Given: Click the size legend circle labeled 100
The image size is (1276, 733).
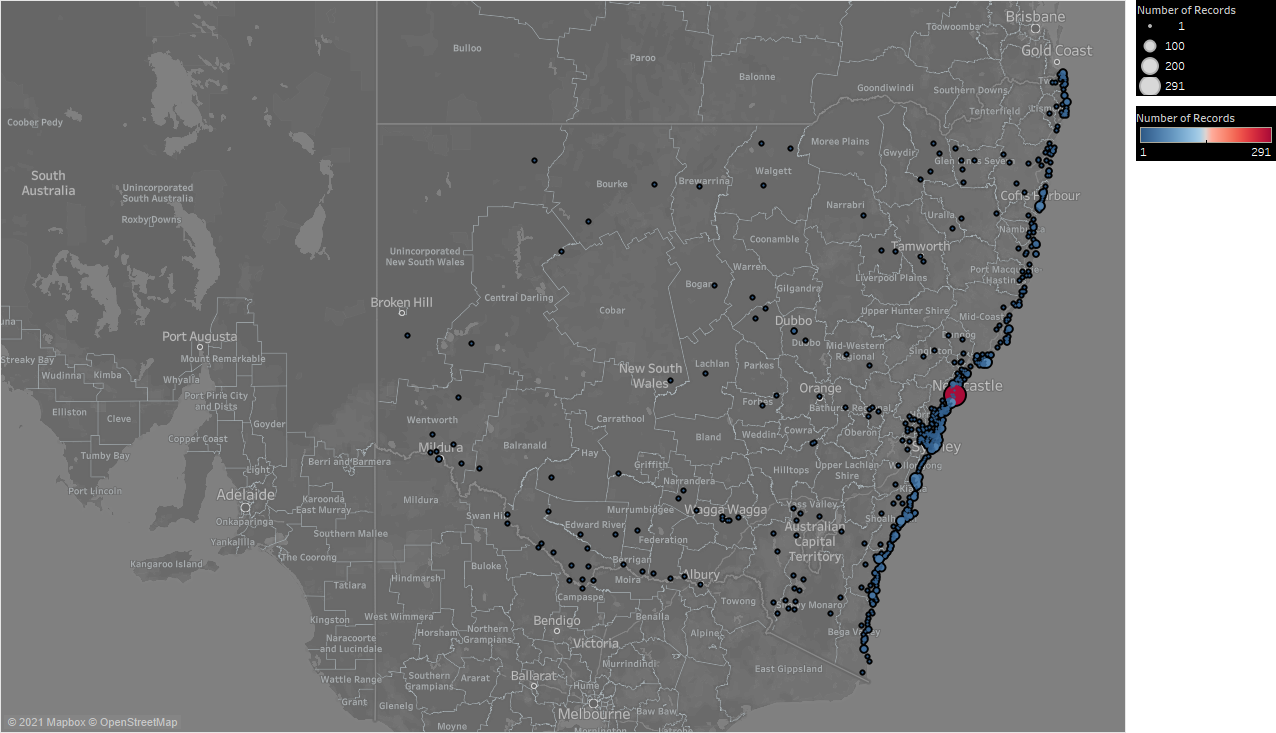Looking at the screenshot, I should pos(1150,46).
